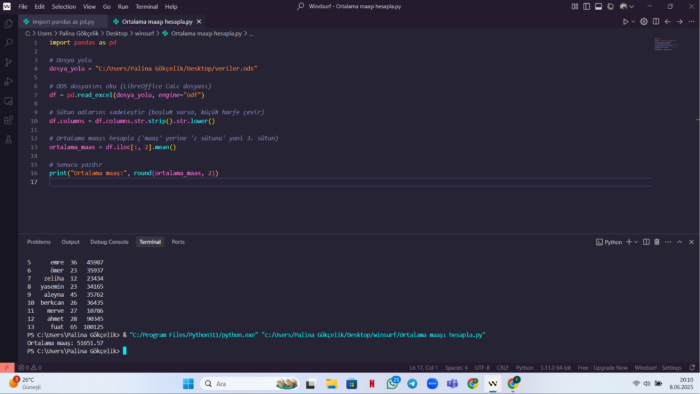Image resolution: width=700 pixels, height=394 pixels.
Task: Click Free - Upgrade Now in status bar
Action: [x=603, y=368]
